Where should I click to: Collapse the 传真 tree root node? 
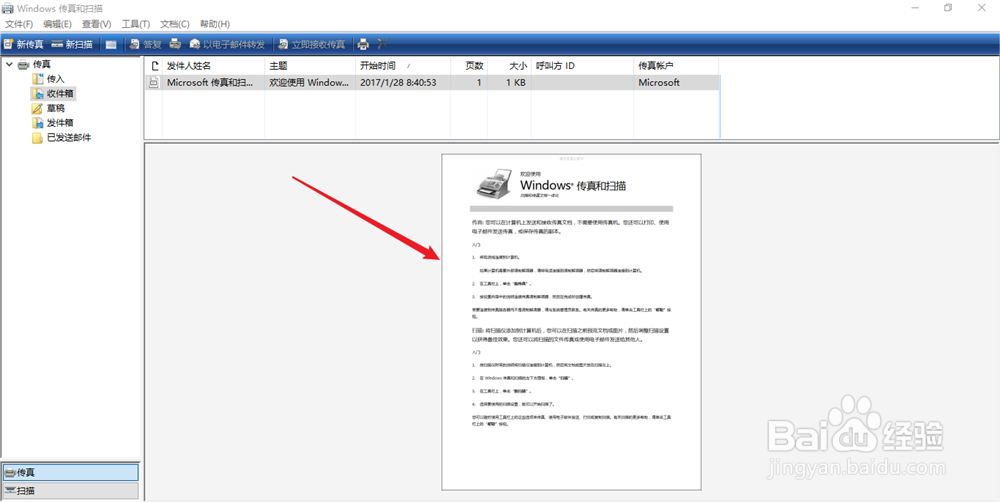click(x=9, y=64)
